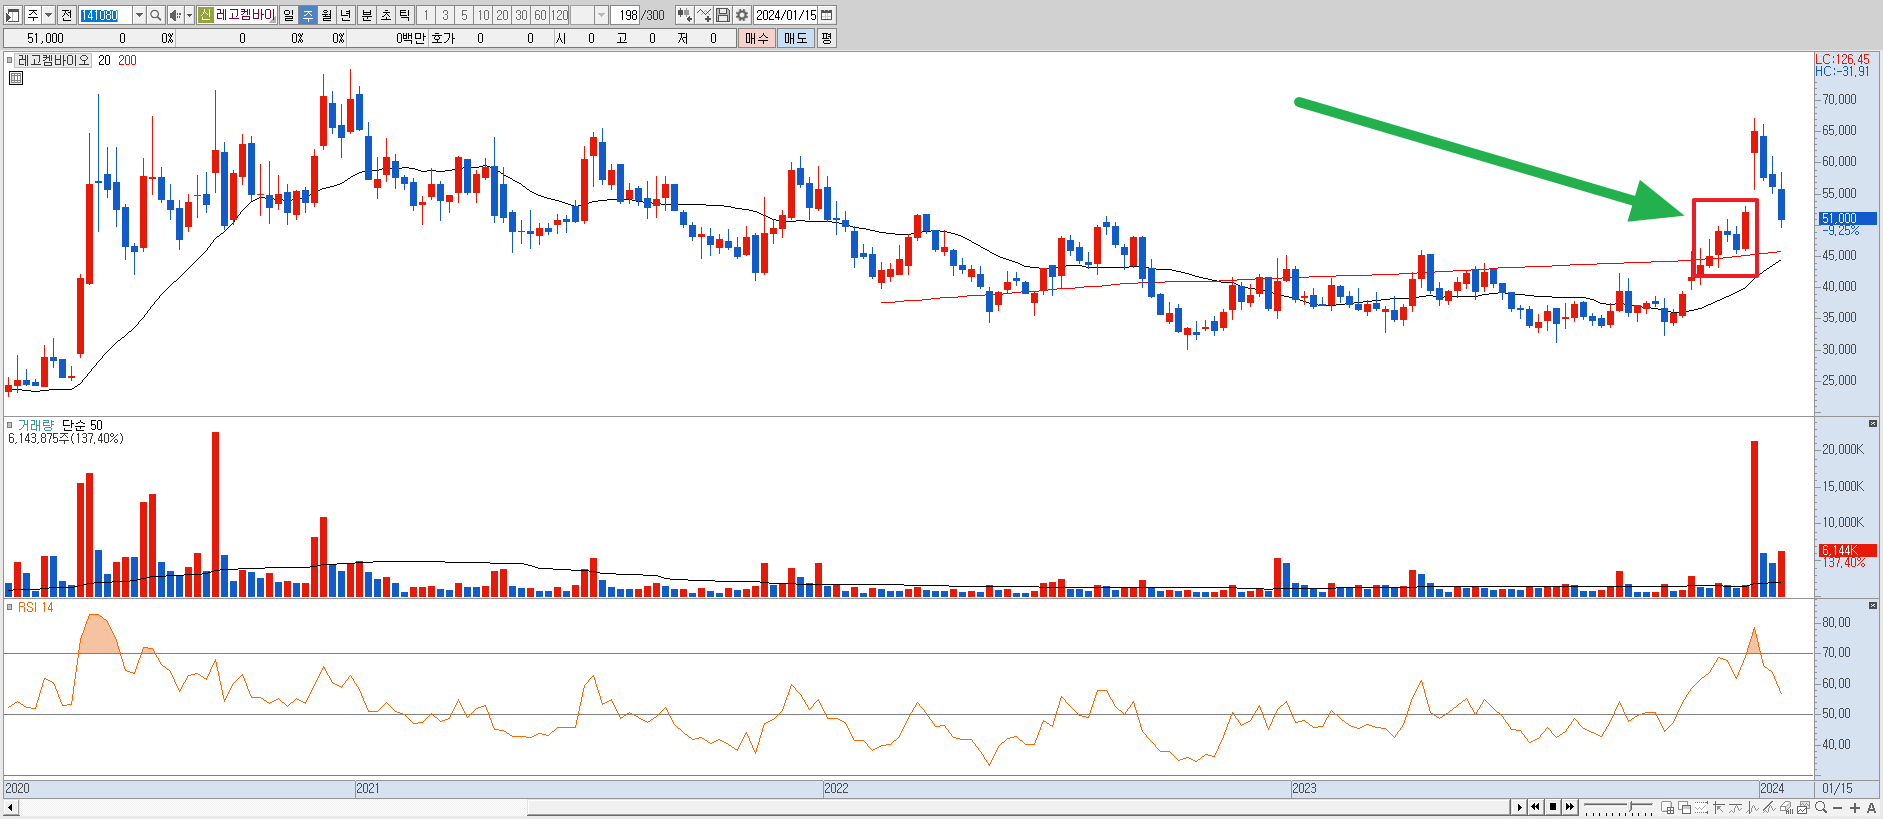Click the speaker sound alert icon
This screenshot has height=819, width=1883.
click(175, 15)
